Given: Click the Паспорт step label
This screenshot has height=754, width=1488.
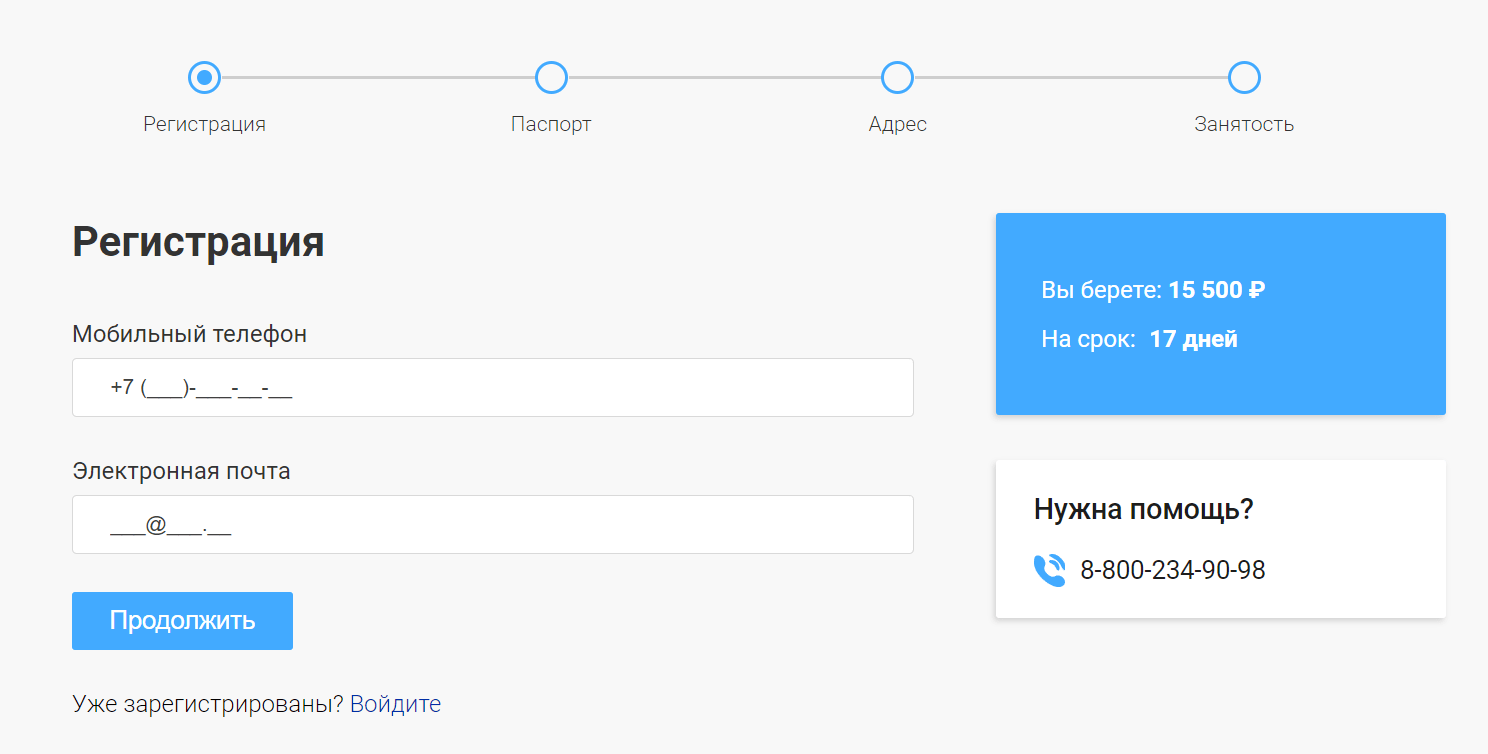Looking at the screenshot, I should coord(551,124).
